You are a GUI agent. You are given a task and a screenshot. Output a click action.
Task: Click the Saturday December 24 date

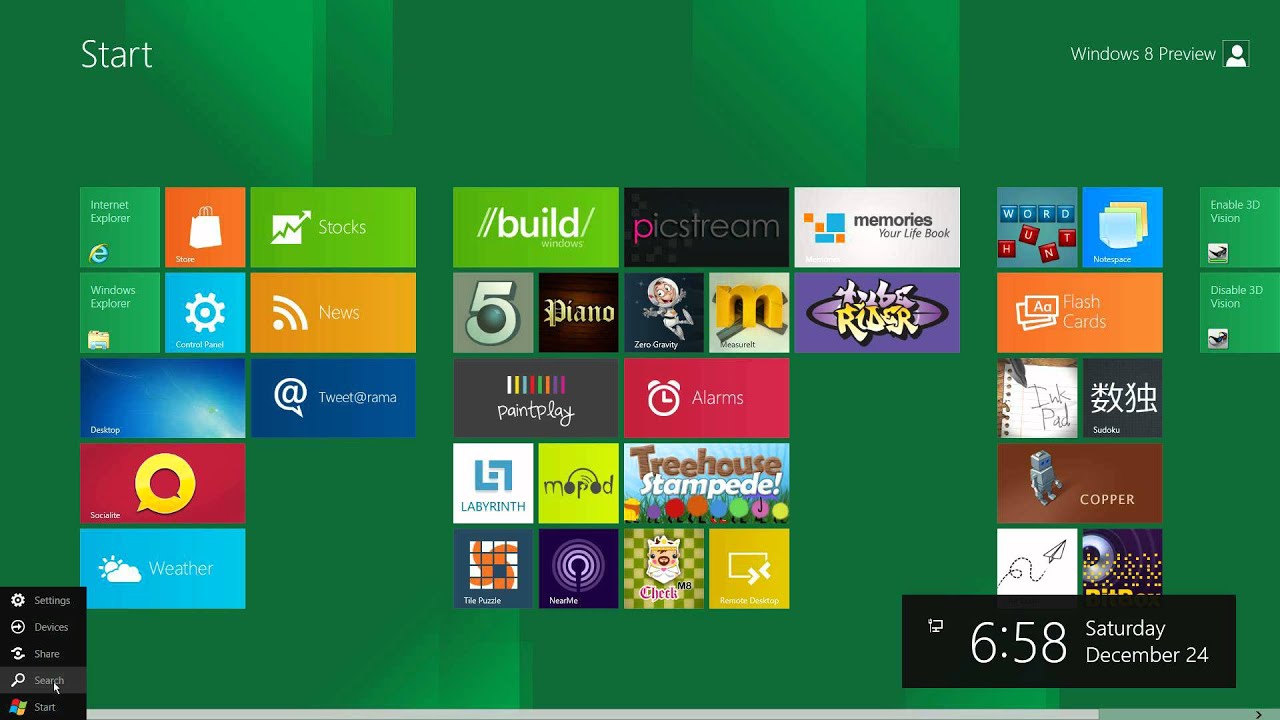click(x=1147, y=642)
